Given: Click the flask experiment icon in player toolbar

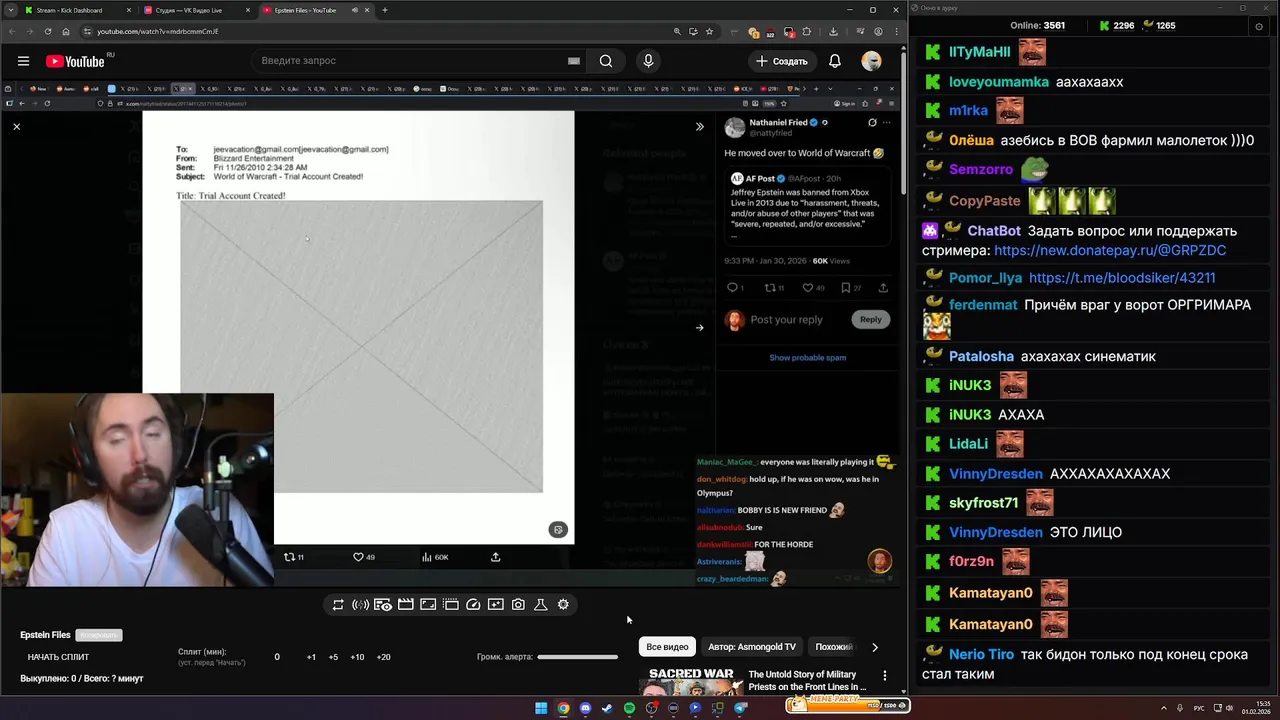Looking at the screenshot, I should point(540,605).
